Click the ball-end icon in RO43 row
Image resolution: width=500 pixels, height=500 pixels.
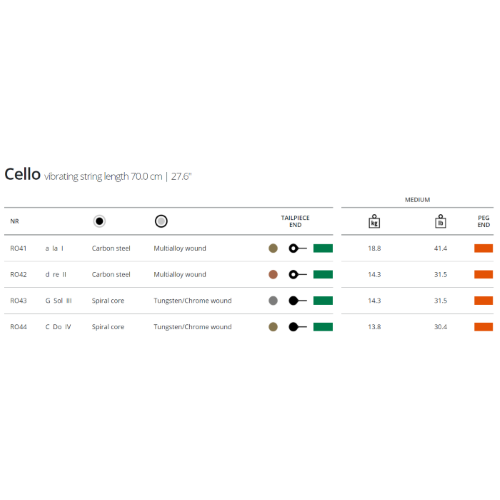point(298,301)
